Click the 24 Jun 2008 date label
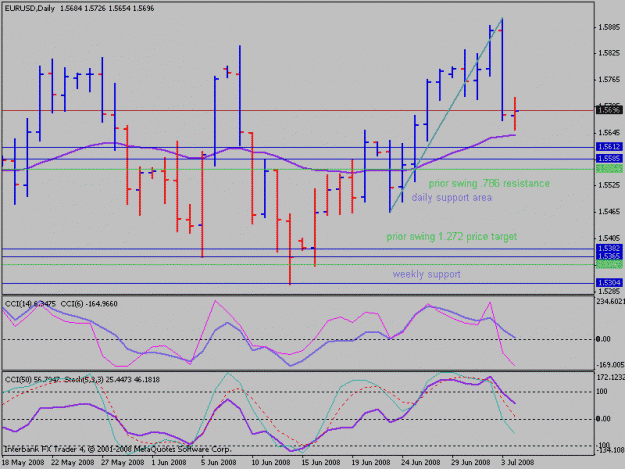The height and width of the screenshot is (469, 625). pos(420,462)
